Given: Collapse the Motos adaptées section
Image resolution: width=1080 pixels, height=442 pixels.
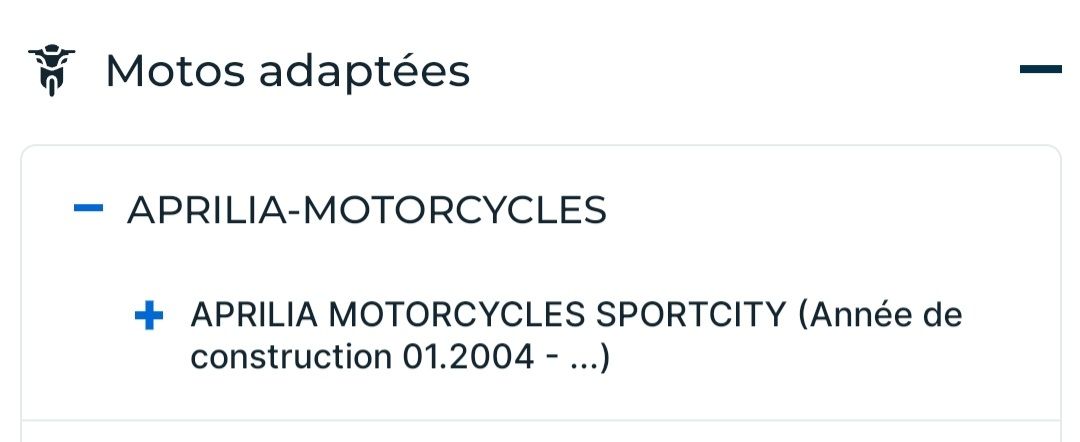Looking at the screenshot, I should coord(1039,69).
